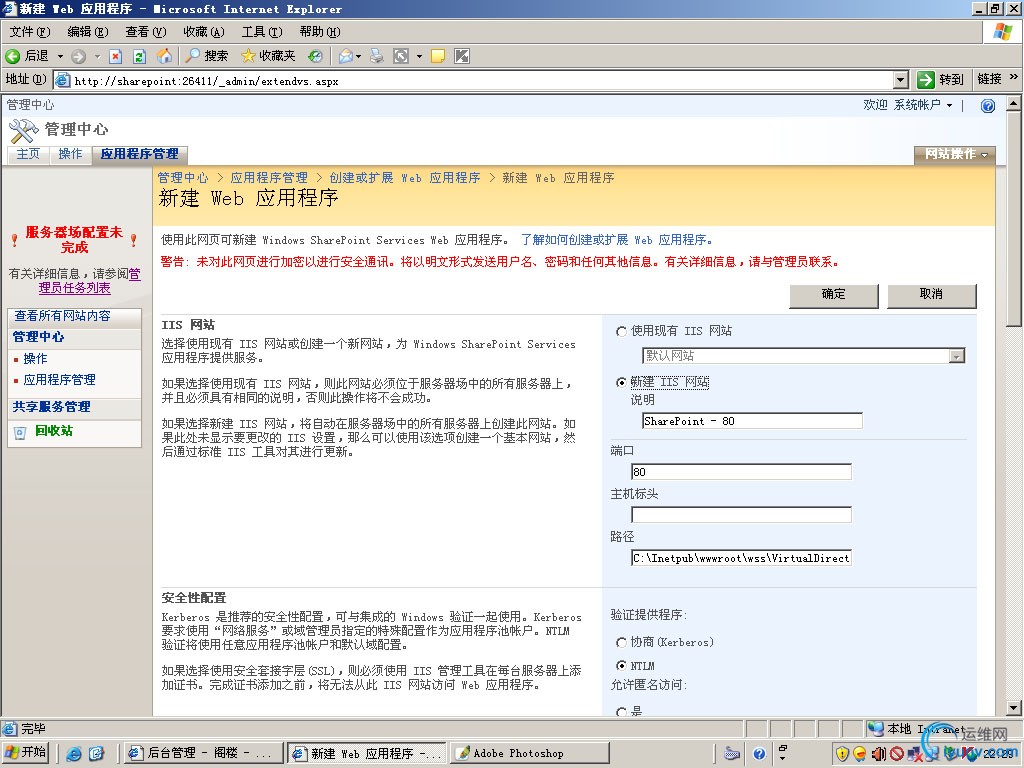Open the Forward button dropdown arrow

(97, 56)
